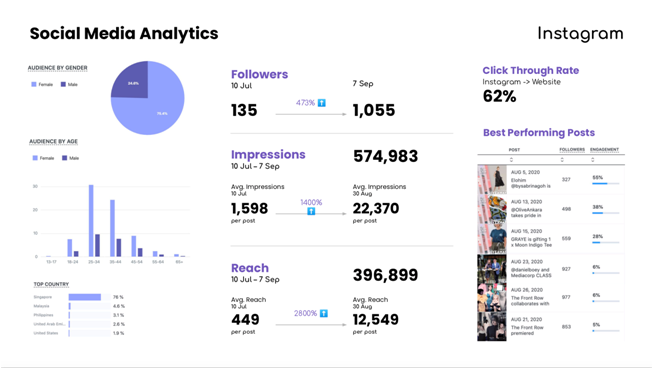The height and width of the screenshot is (369, 653).
Task: Sort table by the ENGAGEMENT column arrow
Action: coord(593,160)
